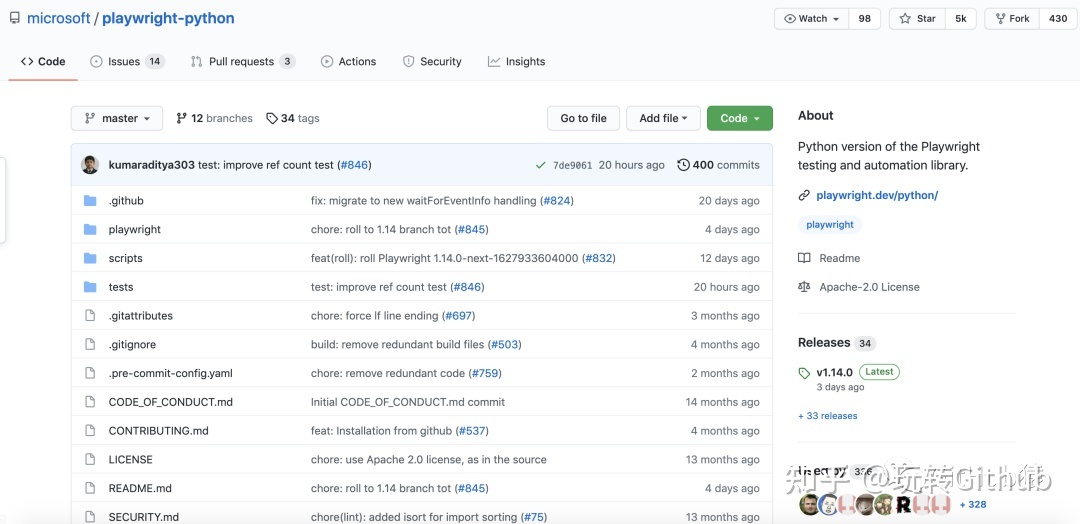Click the repository book icon beside microsoft
This screenshot has width=1080, height=524.
coord(14,19)
